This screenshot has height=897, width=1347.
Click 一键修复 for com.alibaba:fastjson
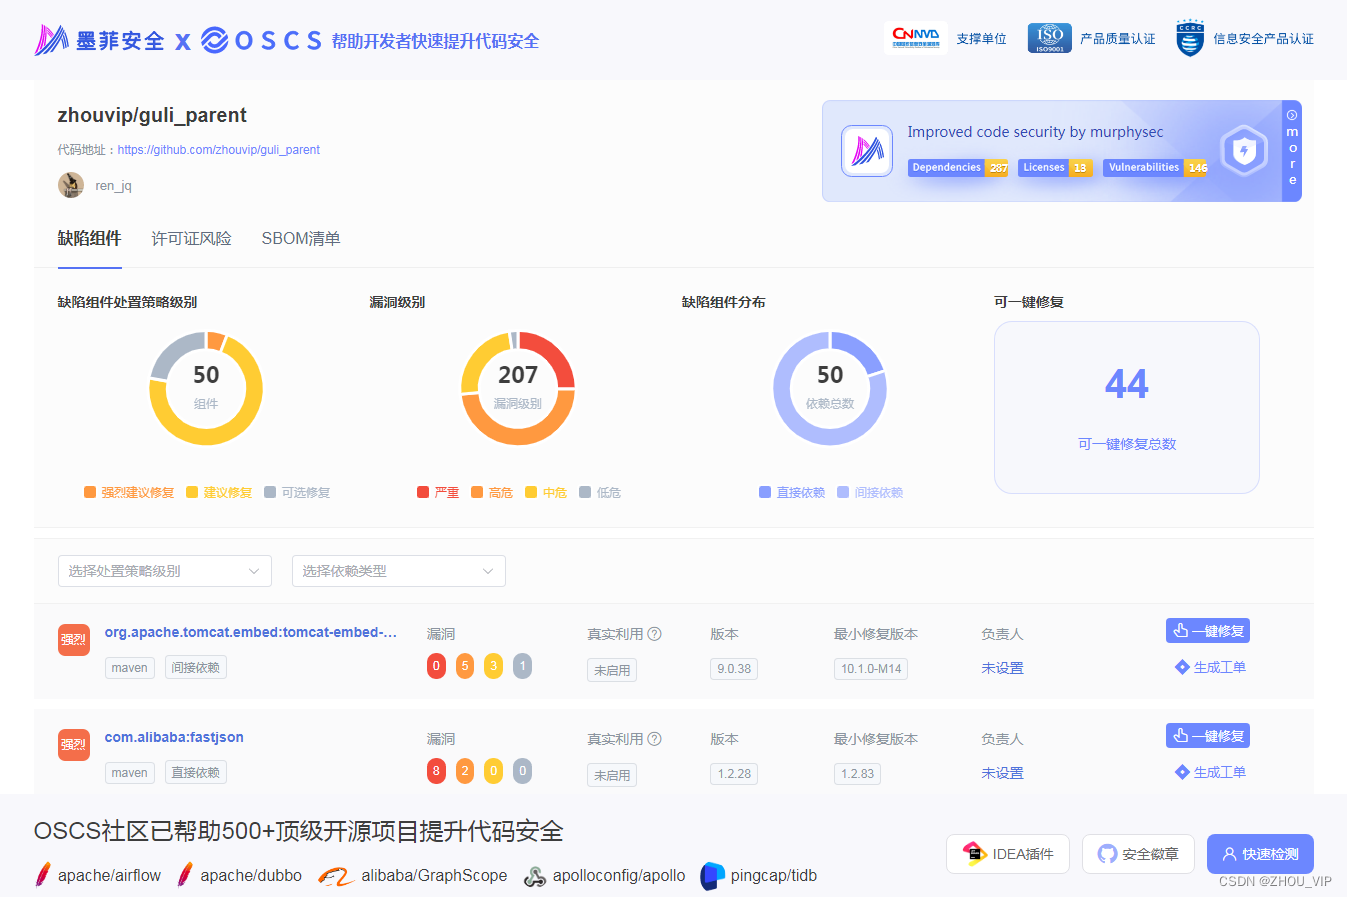[1207, 735]
